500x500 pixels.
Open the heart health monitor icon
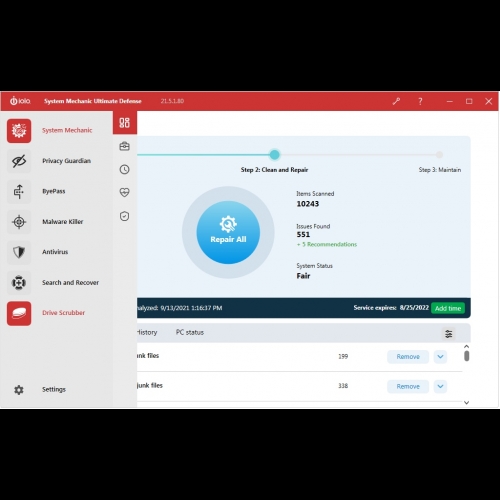point(125,192)
